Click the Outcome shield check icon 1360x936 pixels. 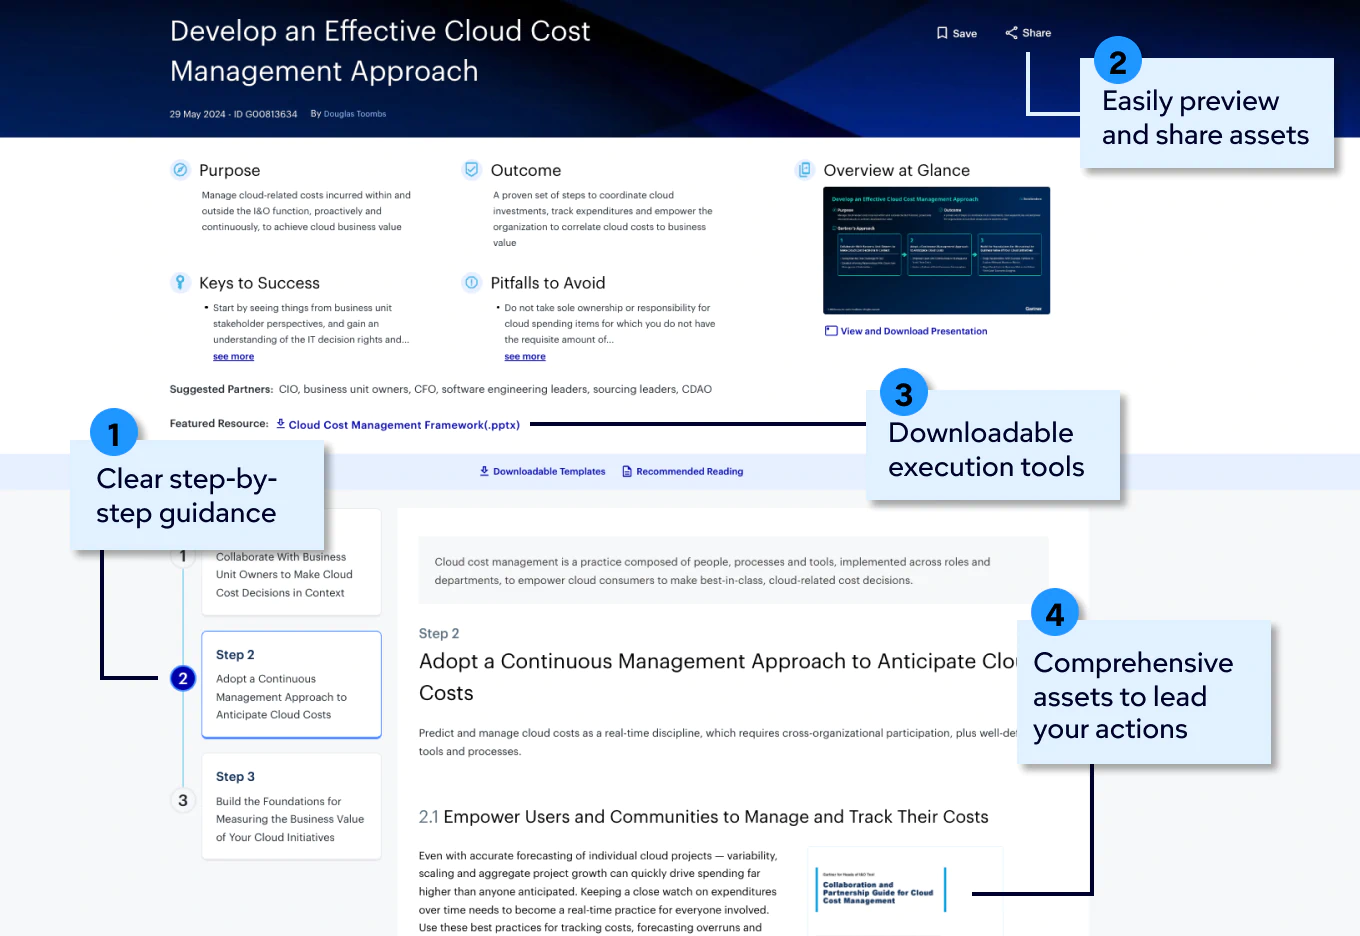[472, 170]
